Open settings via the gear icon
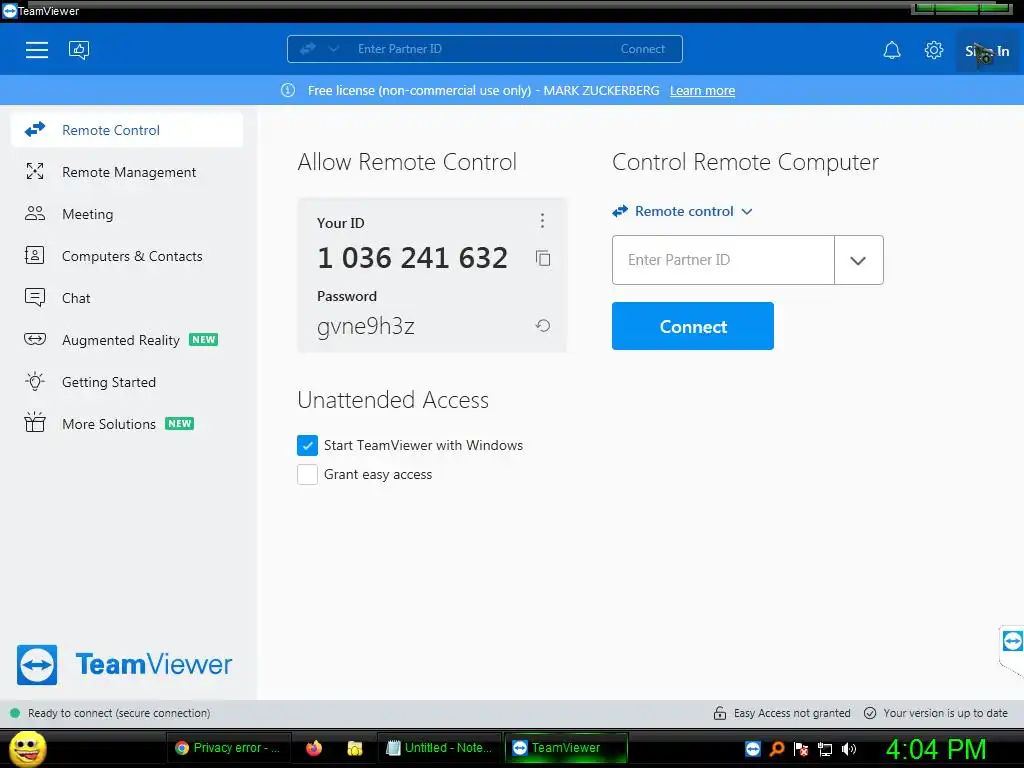The image size is (1024, 768). pos(934,50)
